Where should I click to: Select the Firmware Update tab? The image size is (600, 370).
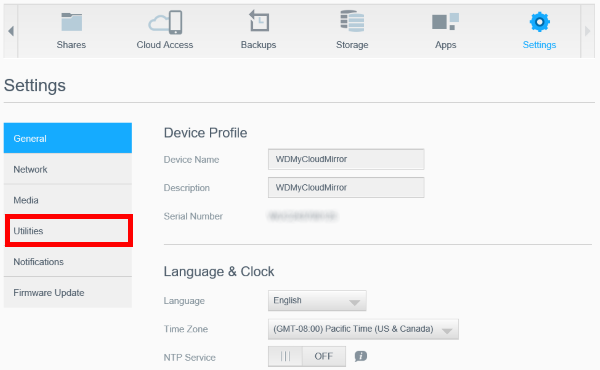68,293
